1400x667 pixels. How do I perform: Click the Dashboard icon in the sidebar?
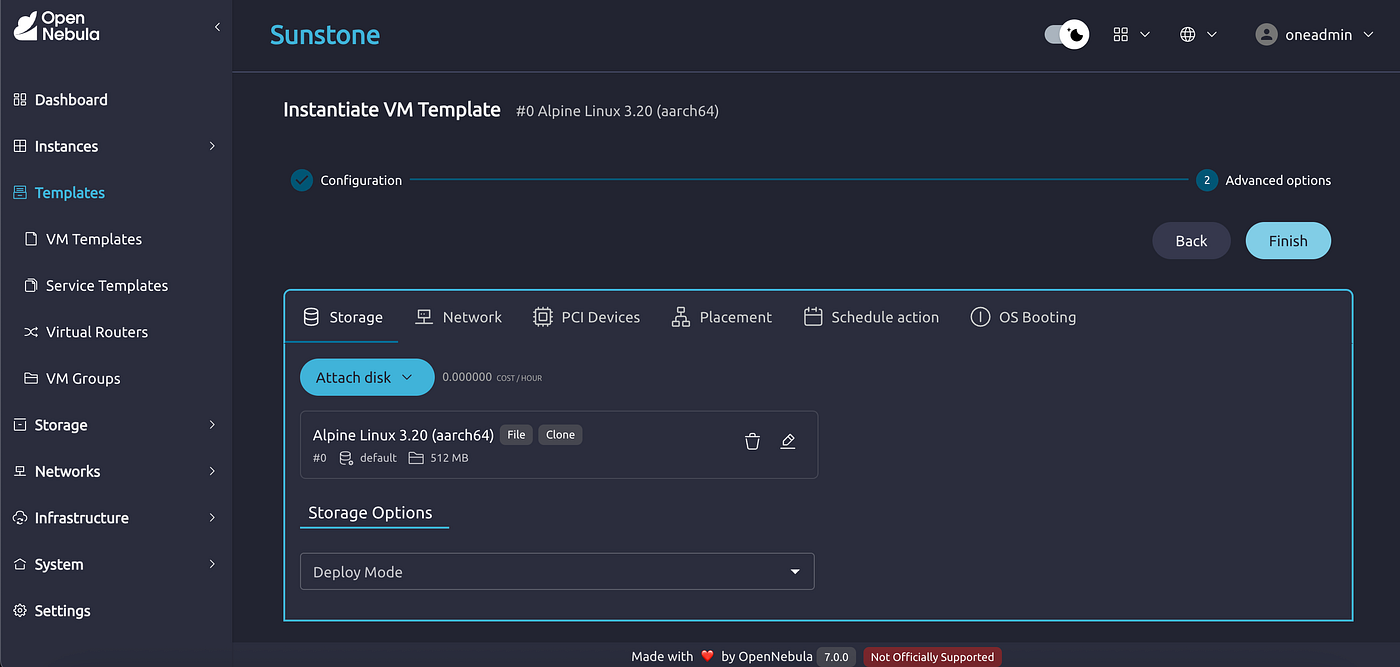coord(20,100)
